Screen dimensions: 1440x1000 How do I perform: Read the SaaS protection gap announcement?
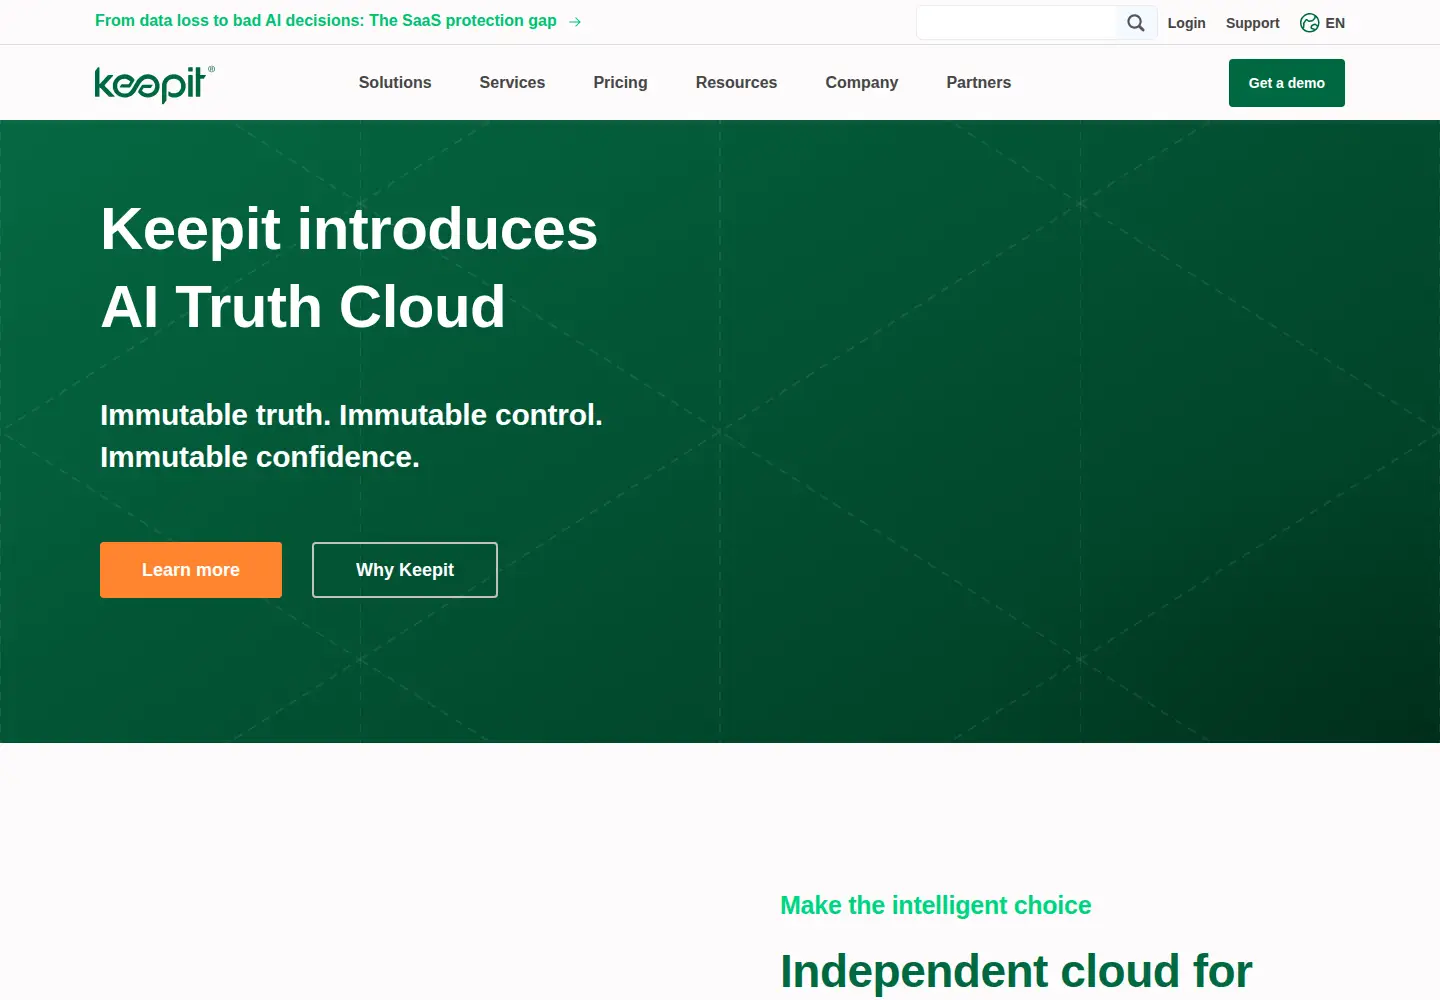coord(326,21)
